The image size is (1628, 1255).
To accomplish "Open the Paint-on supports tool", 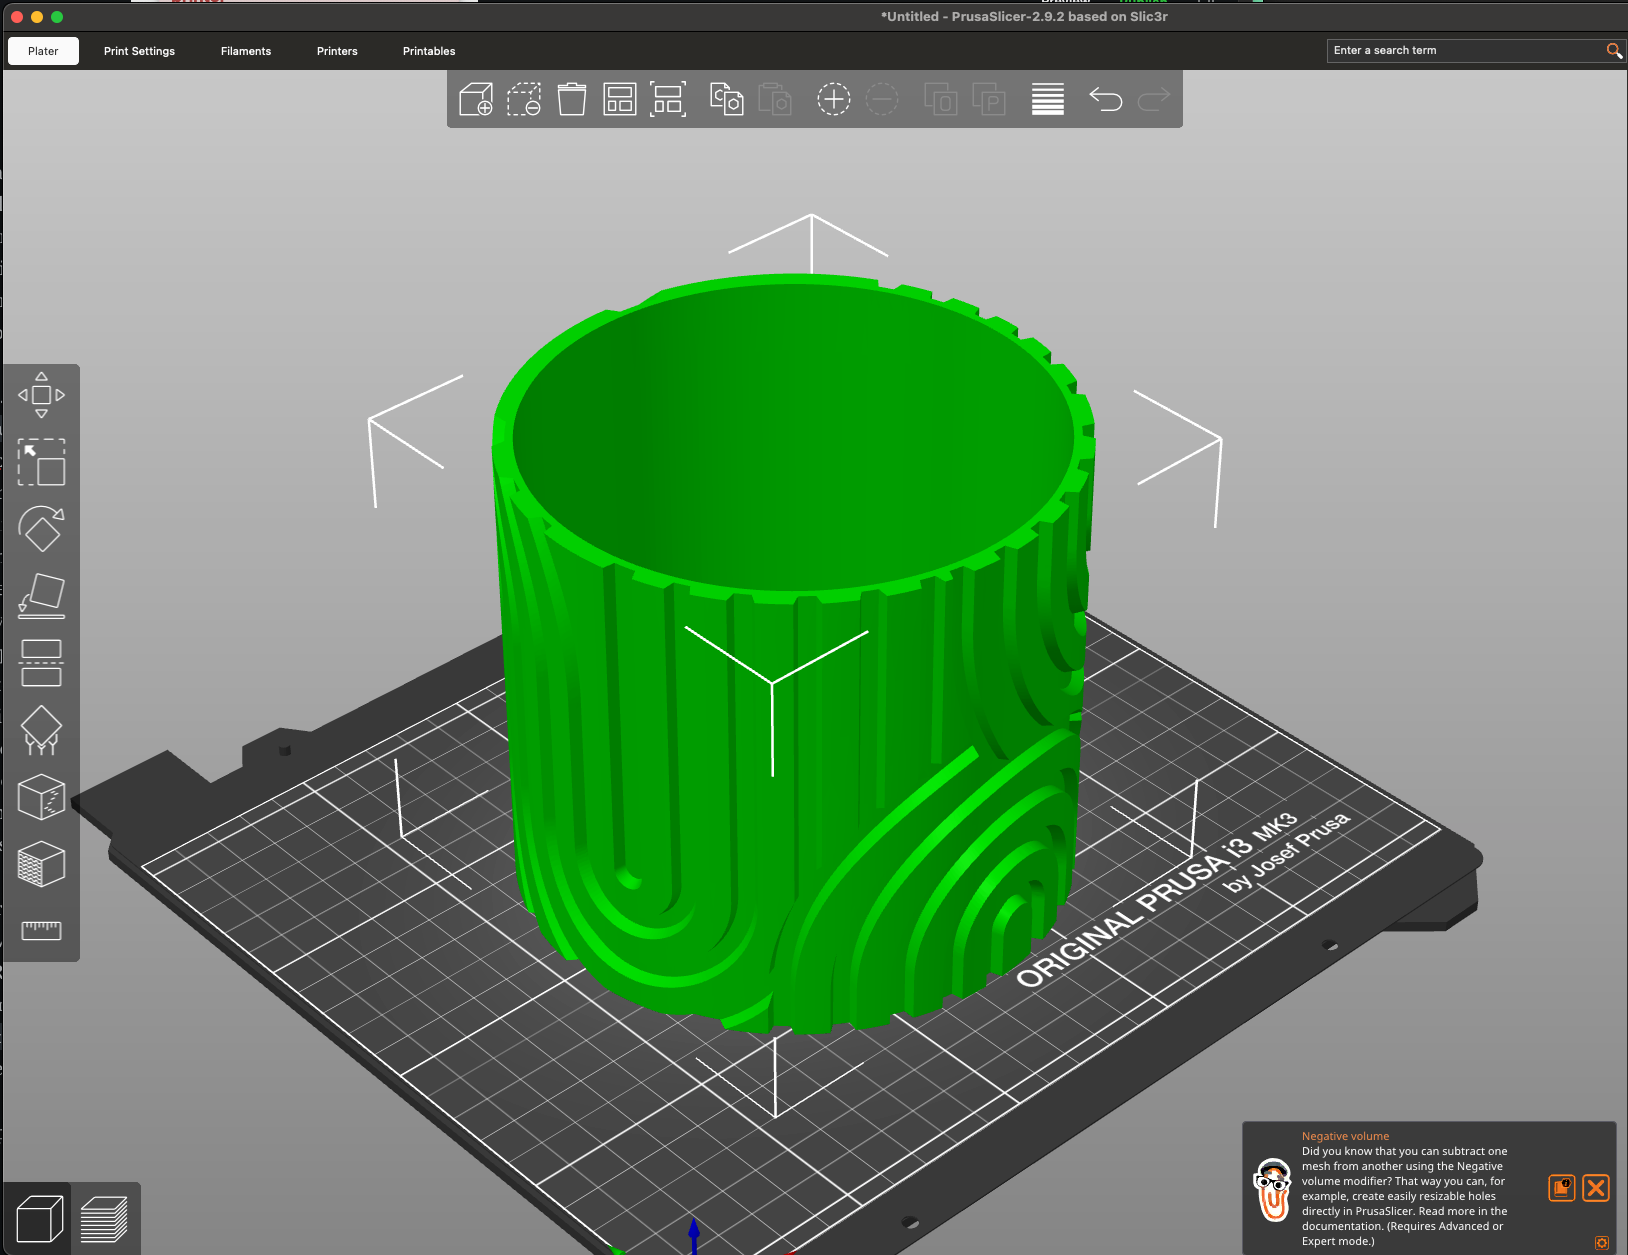I will pyautogui.click(x=41, y=730).
